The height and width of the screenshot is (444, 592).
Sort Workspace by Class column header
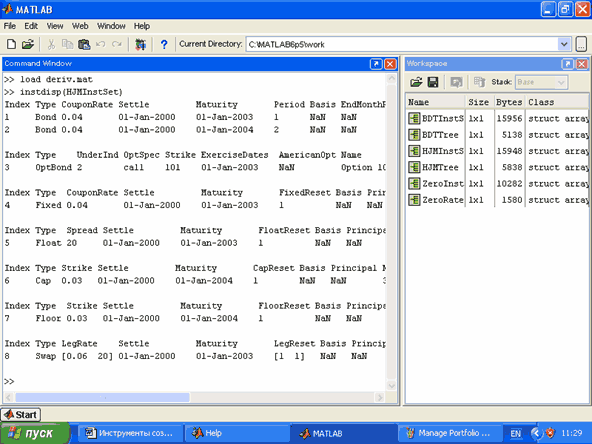[x=557, y=102]
